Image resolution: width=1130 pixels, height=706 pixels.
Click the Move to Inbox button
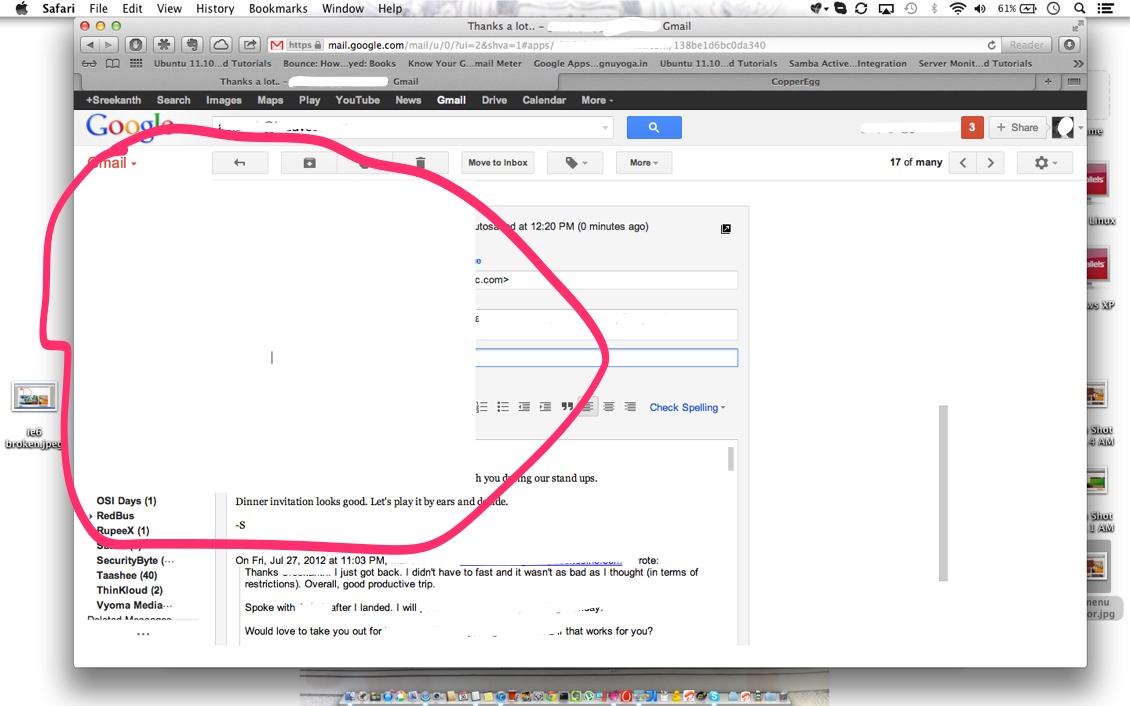(x=498, y=163)
